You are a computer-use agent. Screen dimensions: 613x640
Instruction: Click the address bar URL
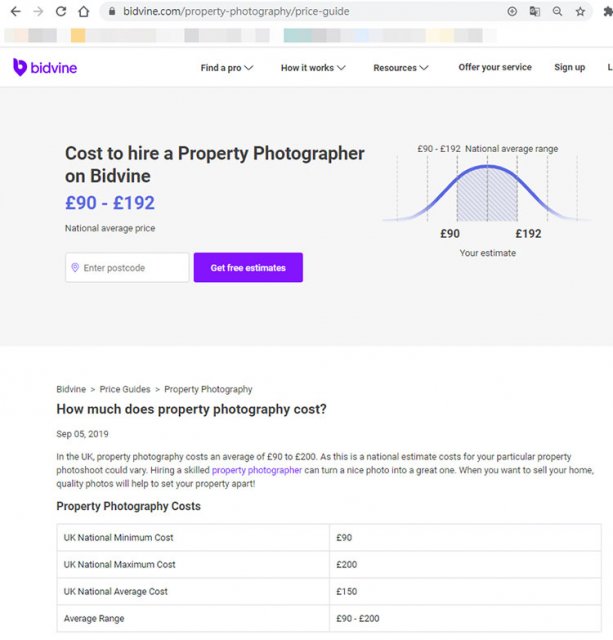pos(236,11)
